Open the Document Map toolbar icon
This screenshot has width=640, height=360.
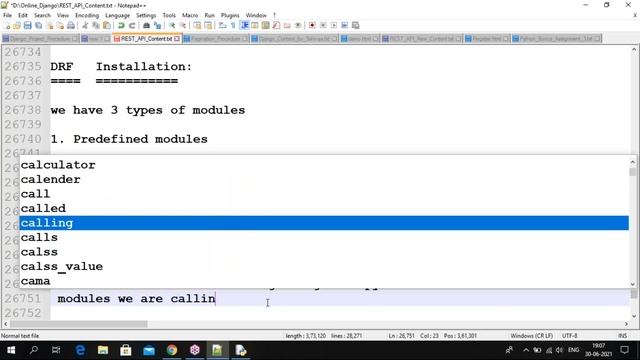(x=266, y=25)
